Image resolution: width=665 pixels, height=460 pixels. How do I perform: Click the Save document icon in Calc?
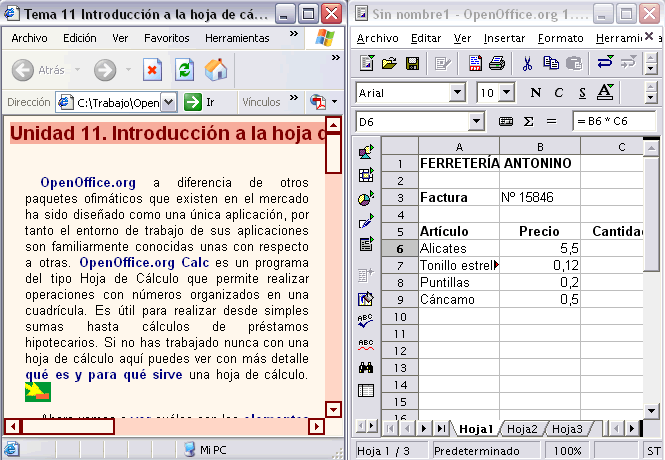pos(412,64)
